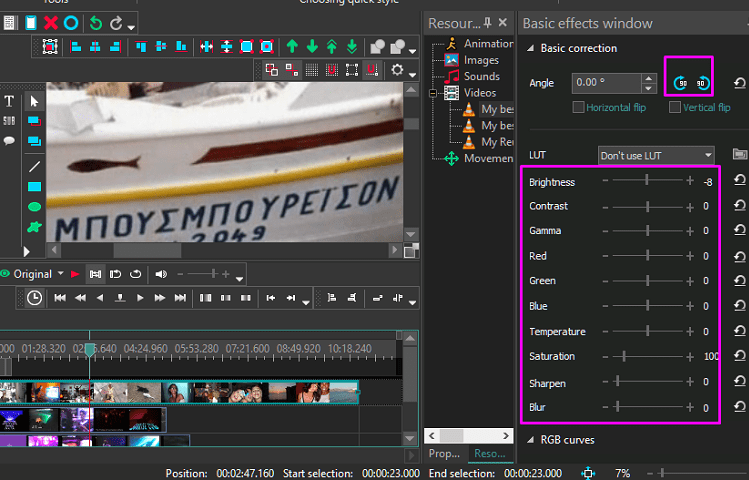749x480 pixels.
Task: Toggle the audio volume speaker icon
Action: pyautogui.click(x=161, y=274)
